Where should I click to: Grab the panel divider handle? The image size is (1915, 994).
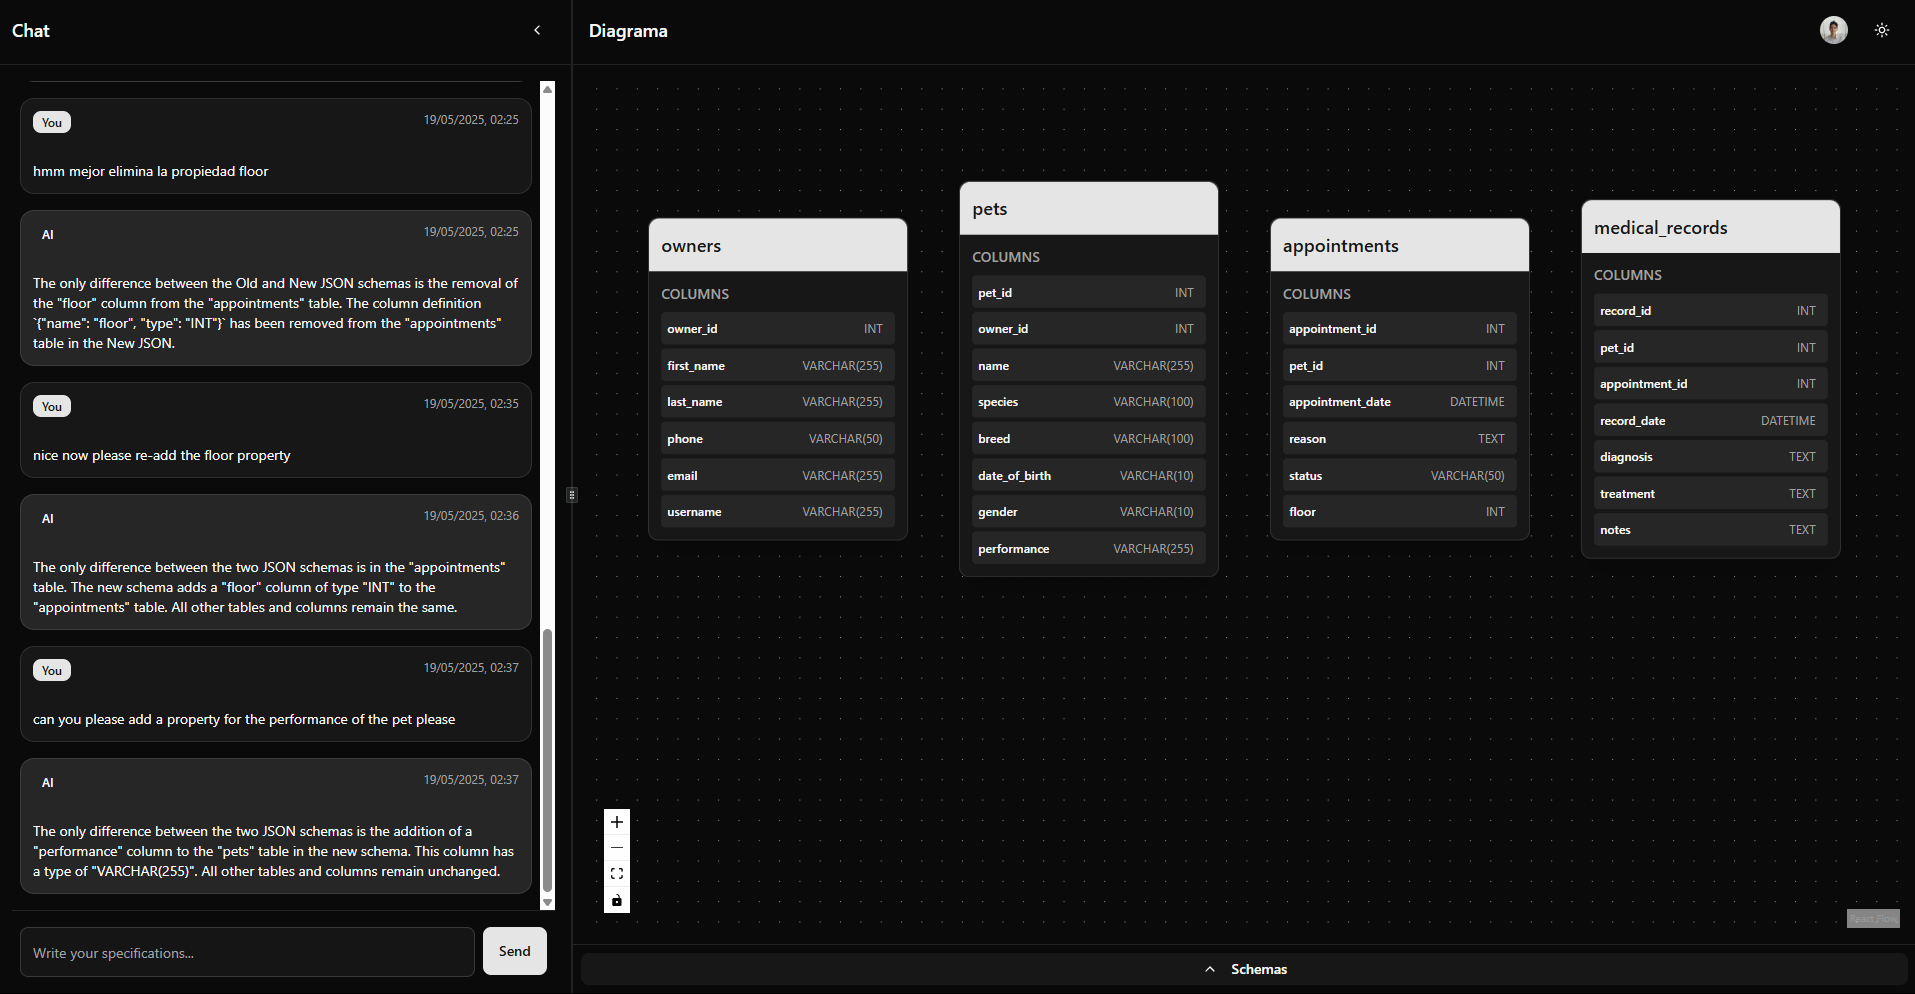click(572, 494)
